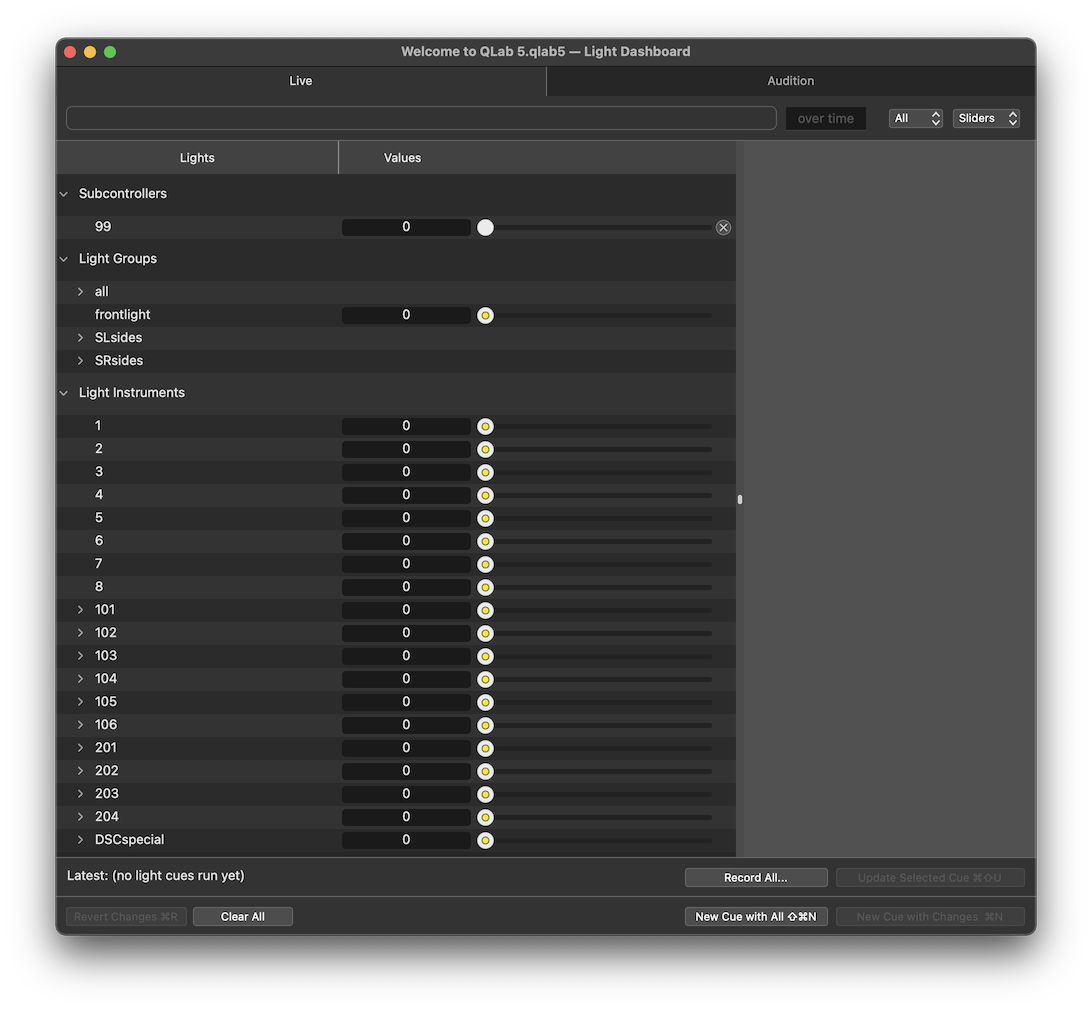Clear subcontroller 99 using the X icon
Screen dimensions: 1092x1009
pos(723,227)
